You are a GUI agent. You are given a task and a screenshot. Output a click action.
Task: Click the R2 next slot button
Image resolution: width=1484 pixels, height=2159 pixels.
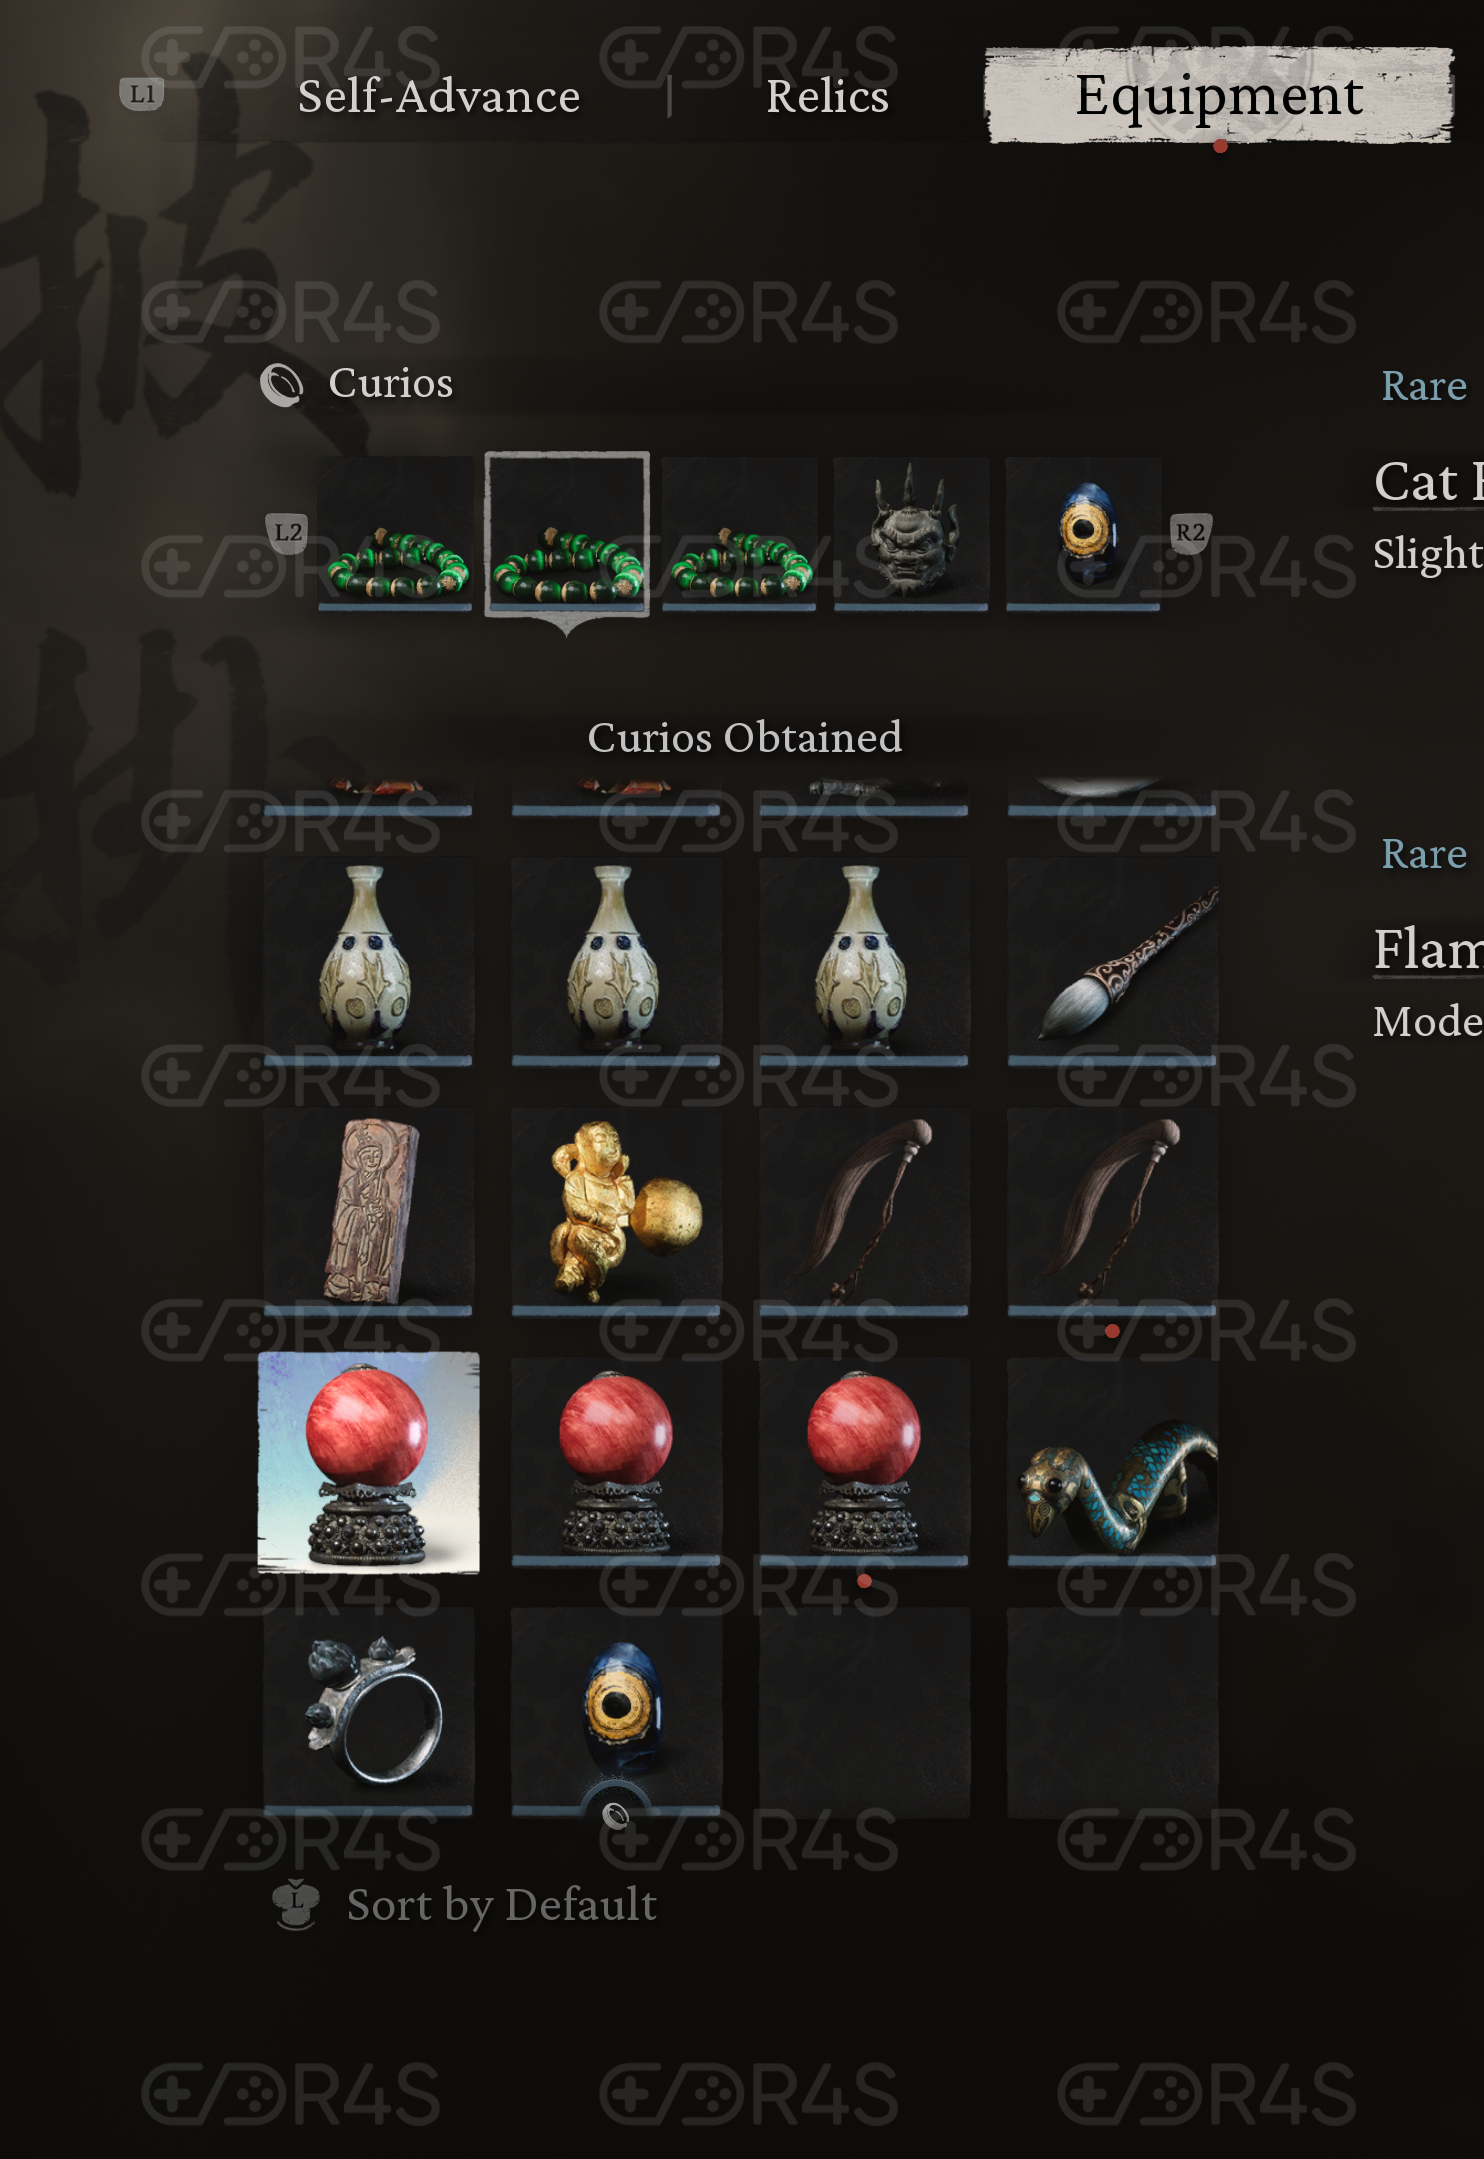point(1190,532)
